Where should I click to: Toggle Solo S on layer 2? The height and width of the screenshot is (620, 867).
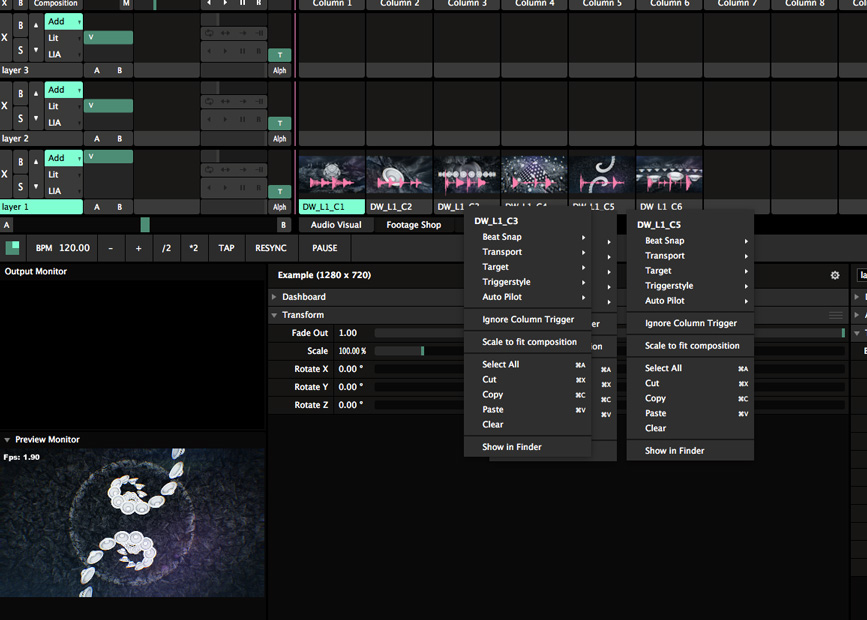click(20, 117)
